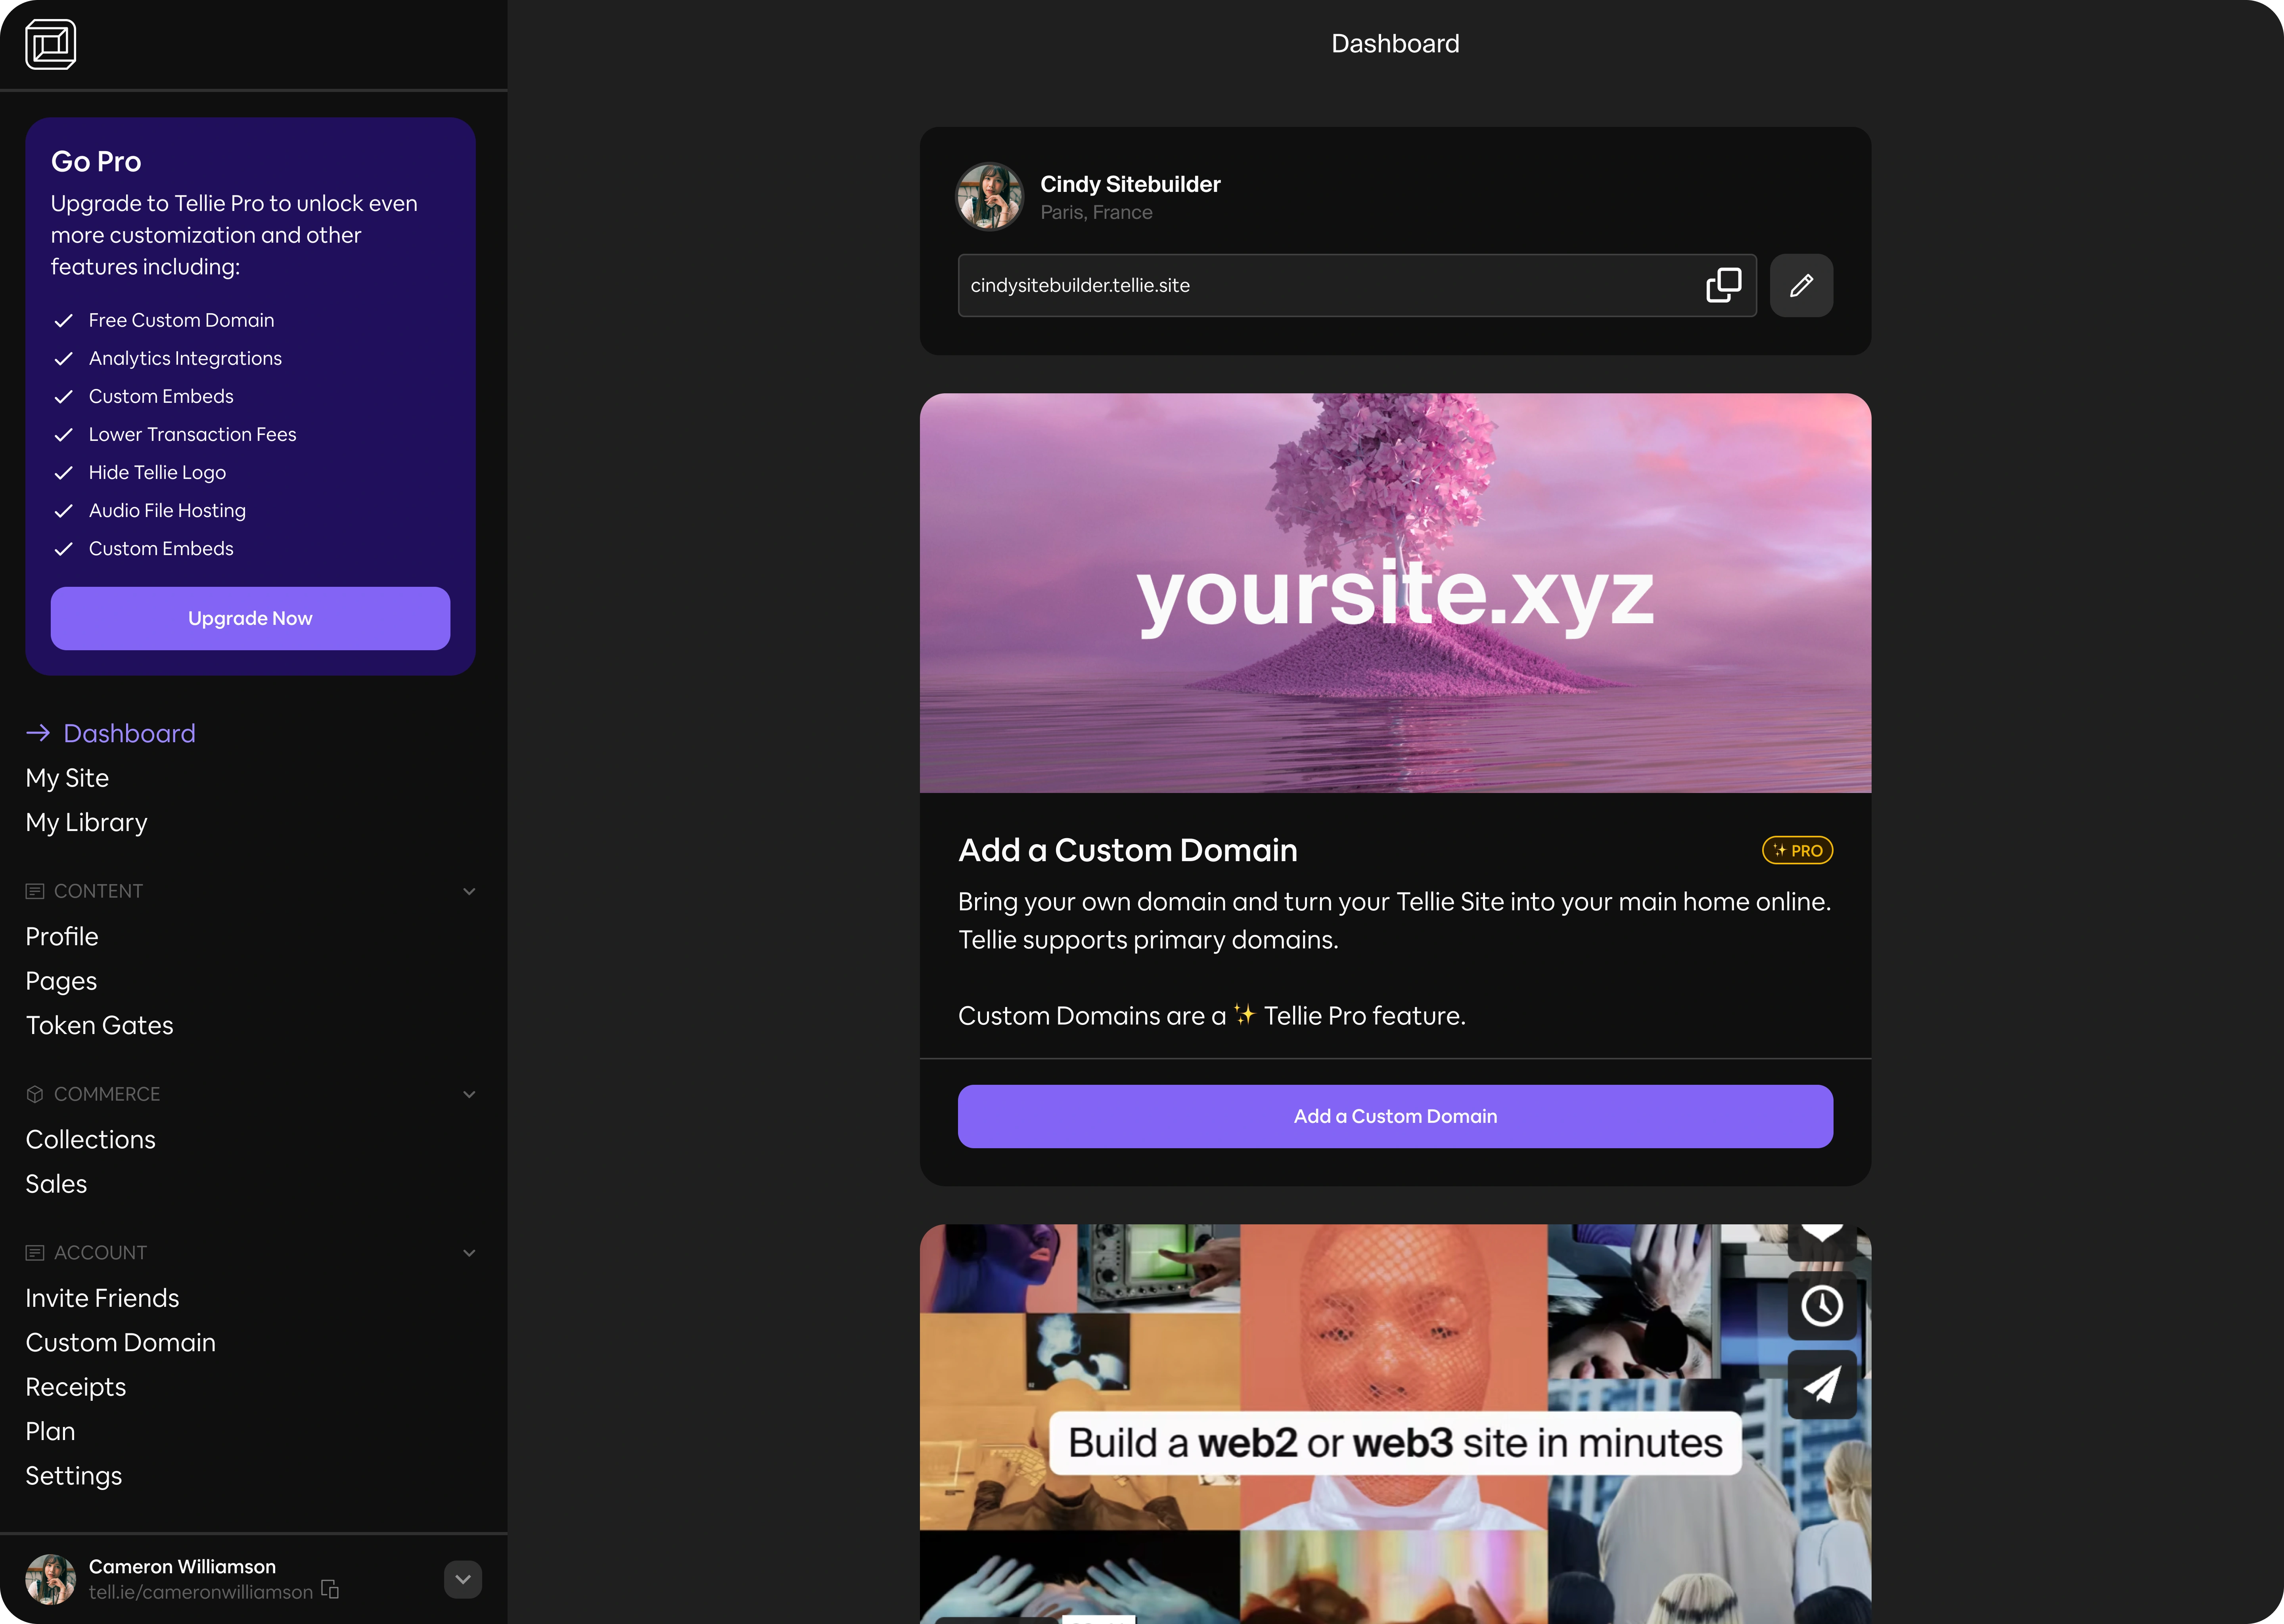Collapse the ACCOUNT section
Viewport: 2284px width, 1624px height.
[x=469, y=1253]
